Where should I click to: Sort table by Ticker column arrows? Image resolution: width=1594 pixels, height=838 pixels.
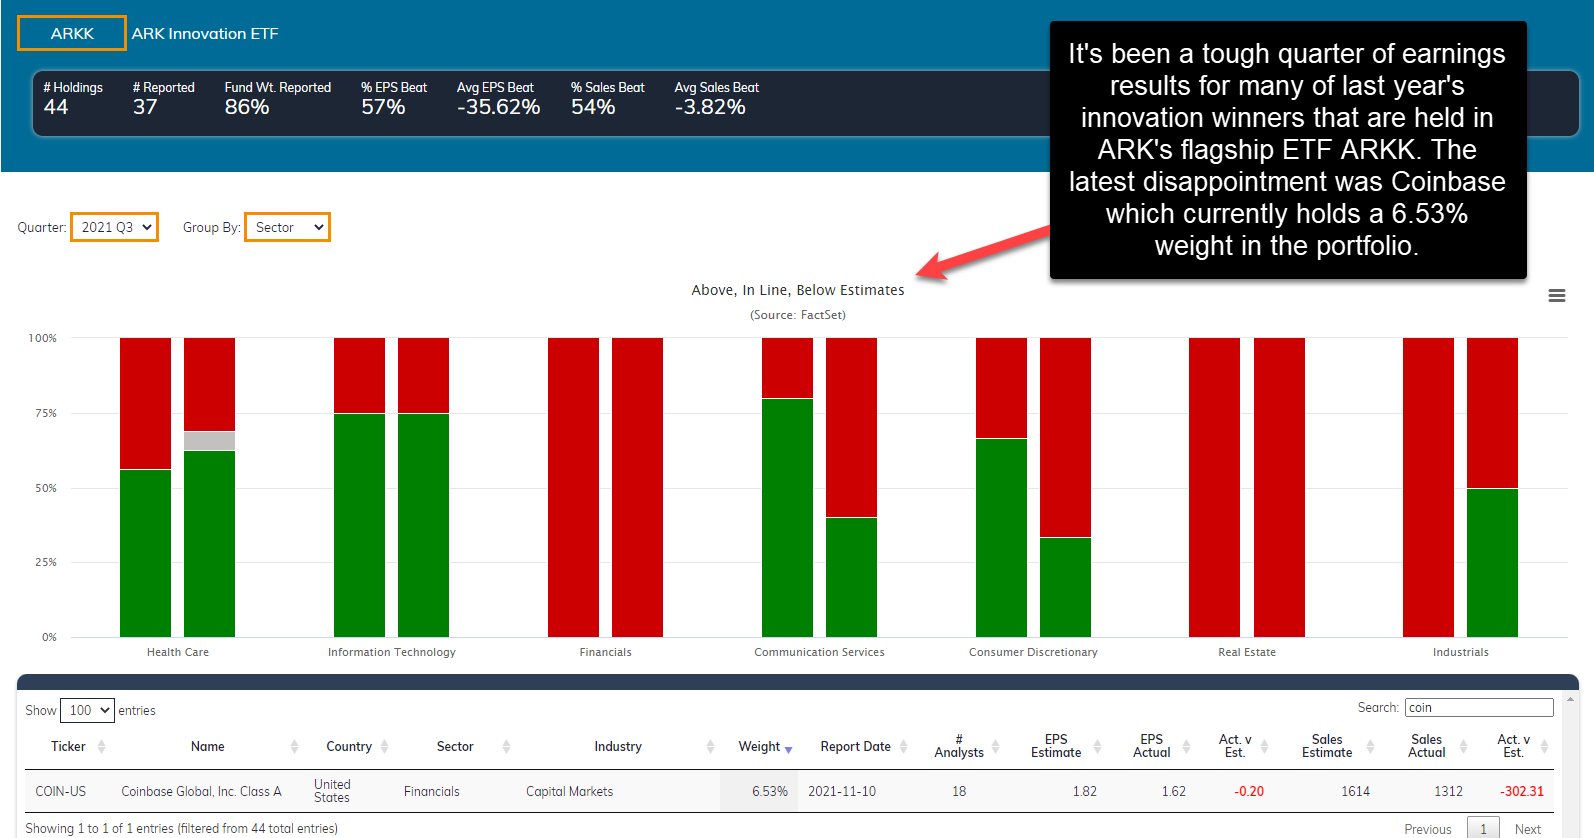(101, 747)
